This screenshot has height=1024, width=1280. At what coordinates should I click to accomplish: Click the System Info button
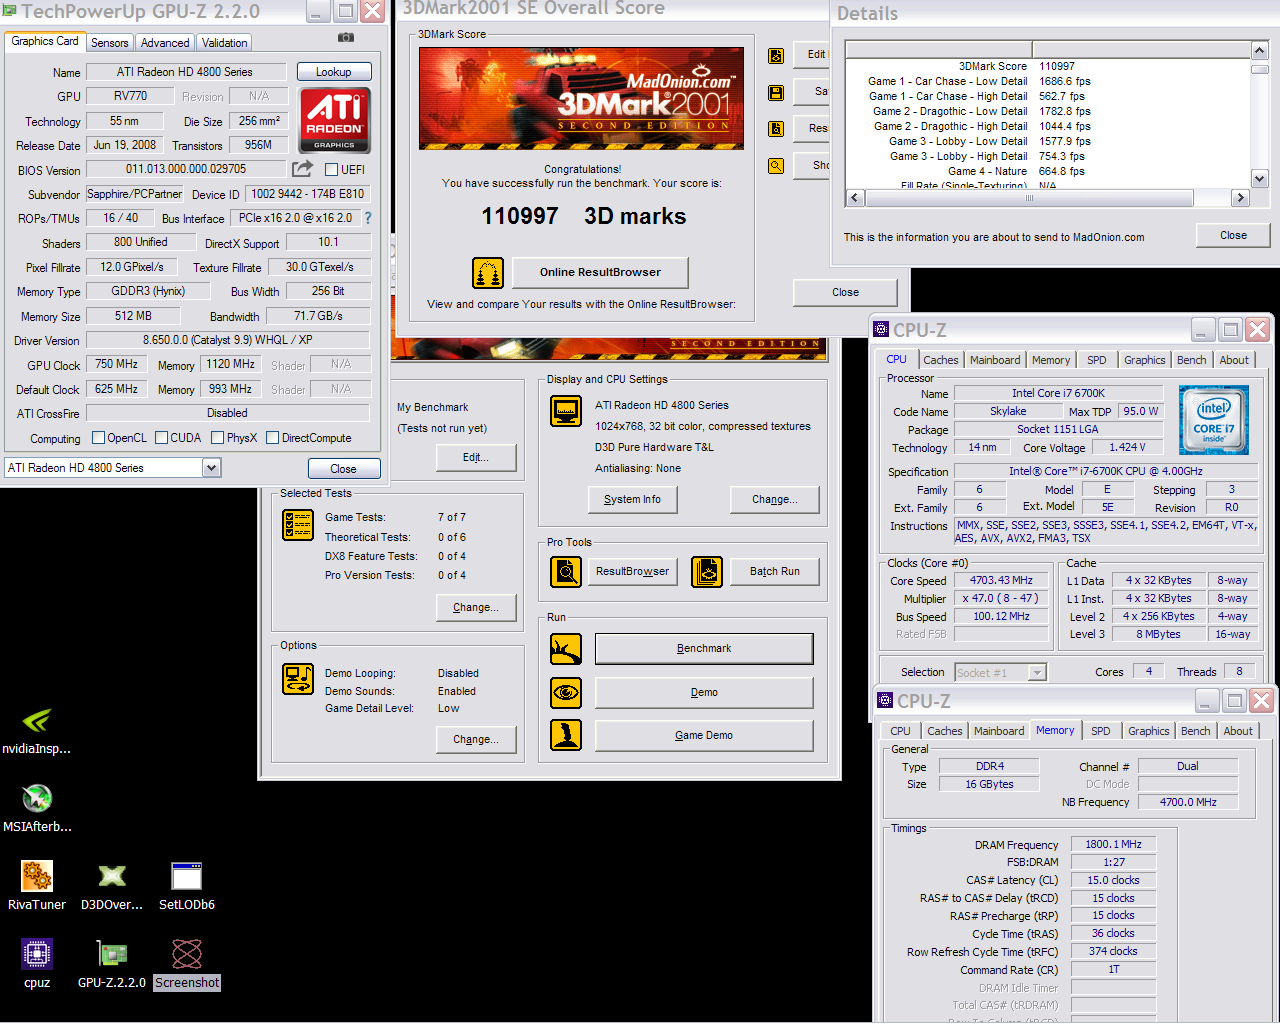point(632,499)
